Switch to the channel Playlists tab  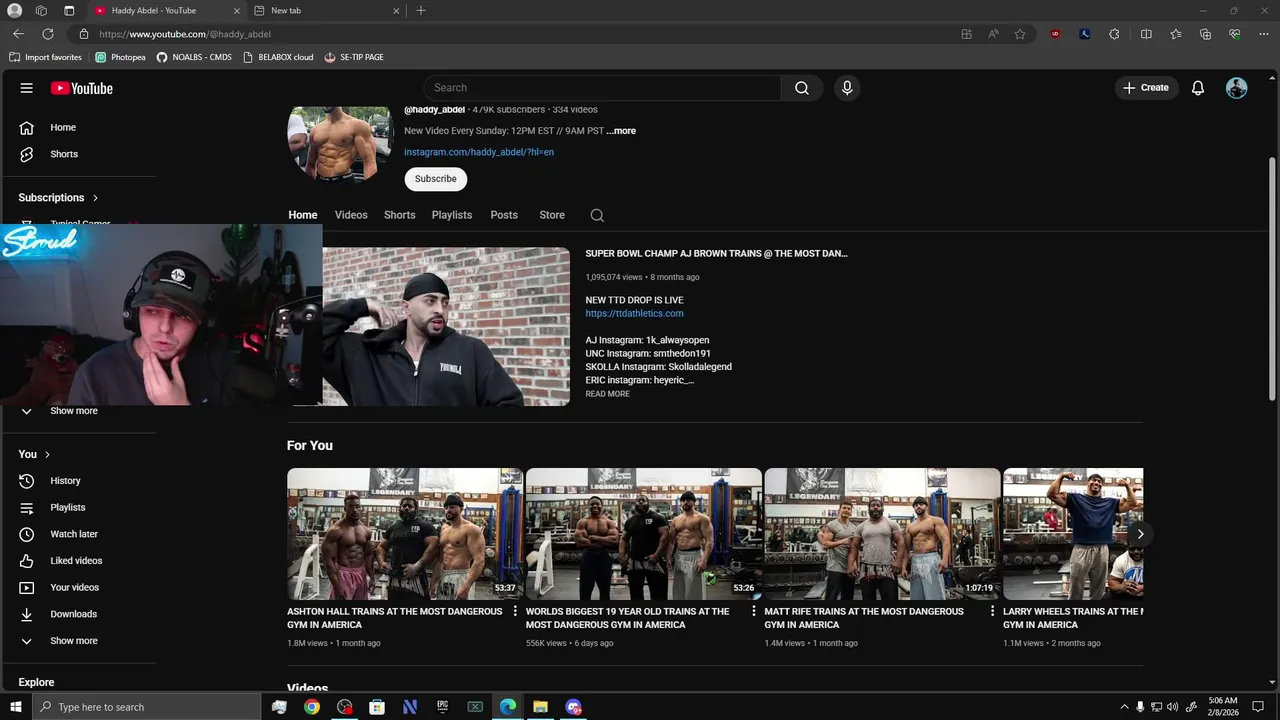tap(452, 215)
